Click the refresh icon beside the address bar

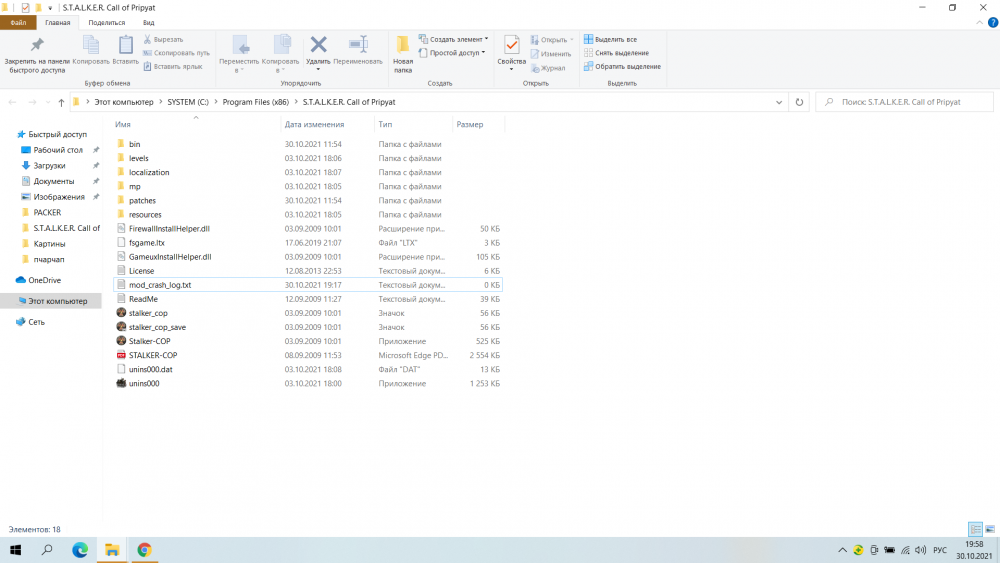click(x=799, y=102)
